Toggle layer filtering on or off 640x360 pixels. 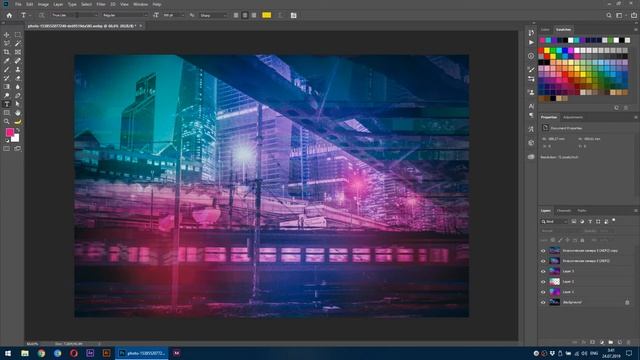pyautogui.click(x=613, y=220)
